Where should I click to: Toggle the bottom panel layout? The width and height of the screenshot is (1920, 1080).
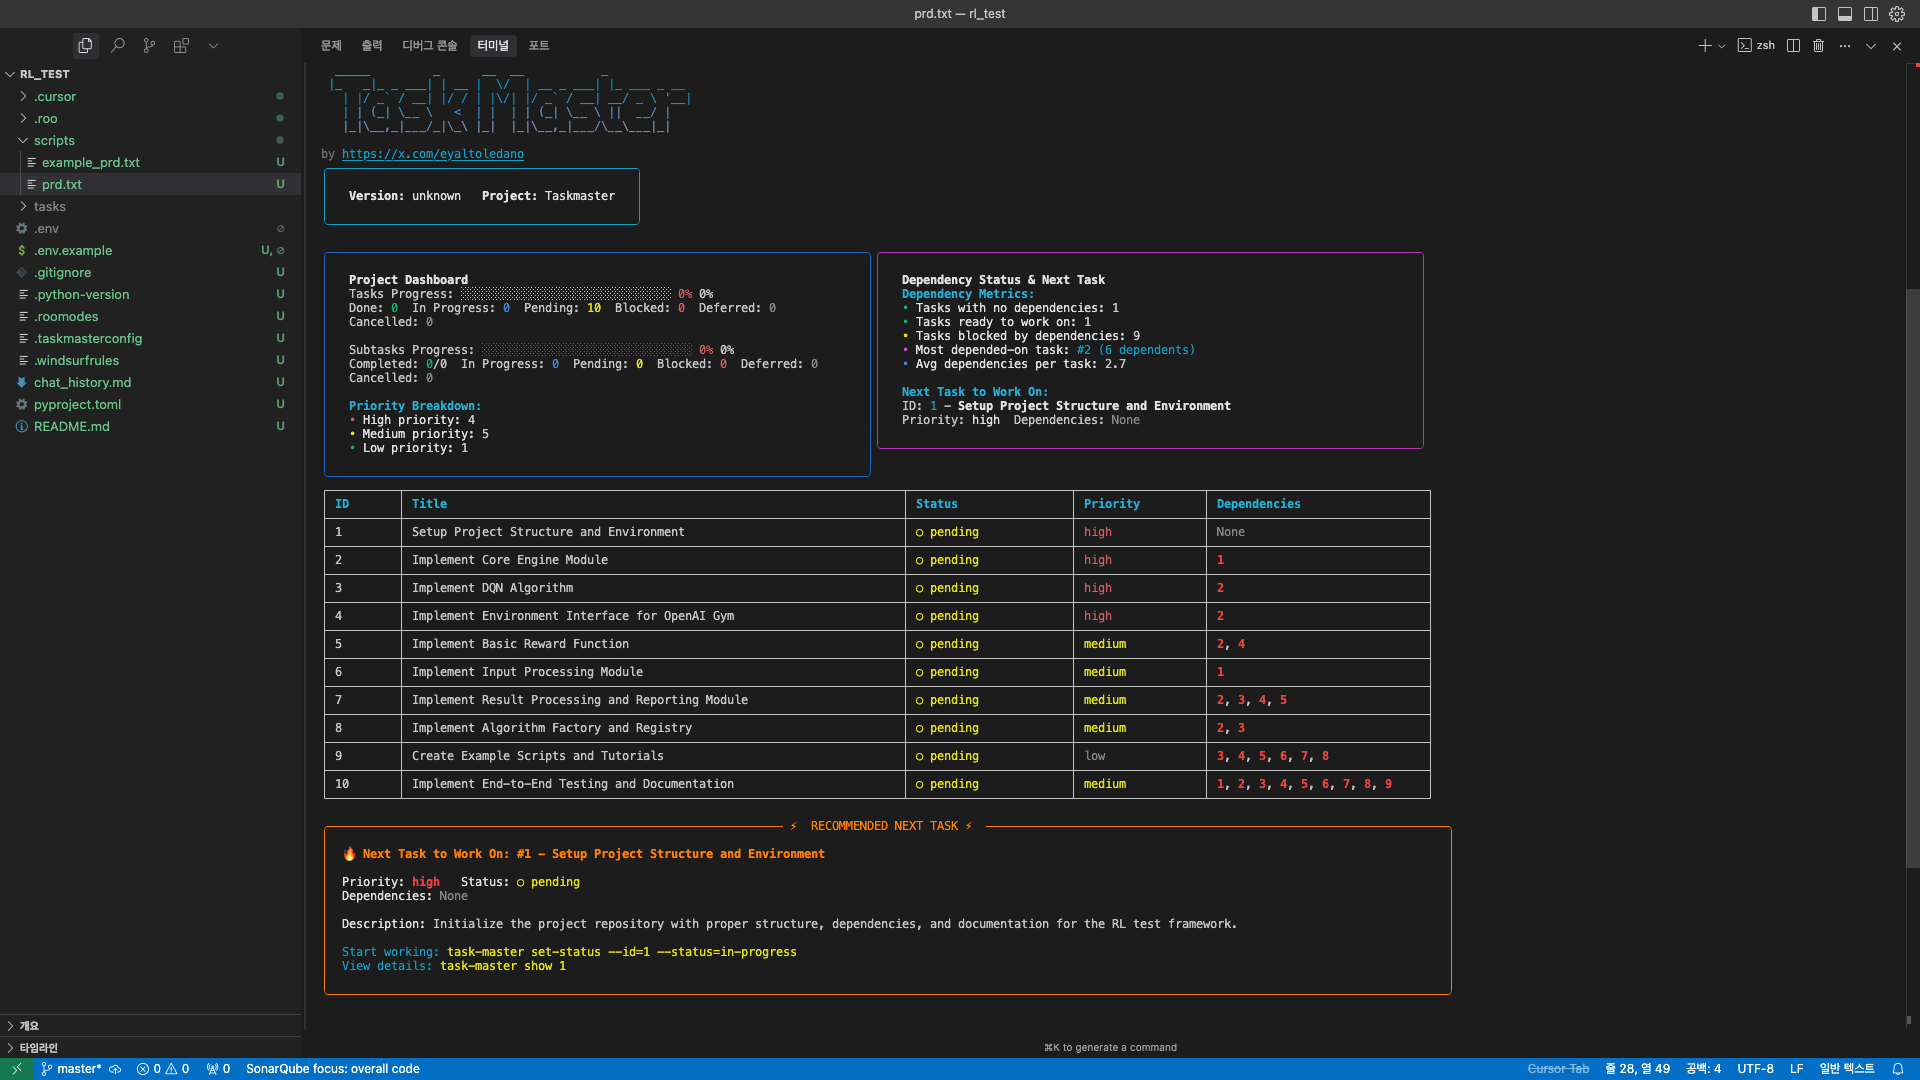tap(1845, 14)
